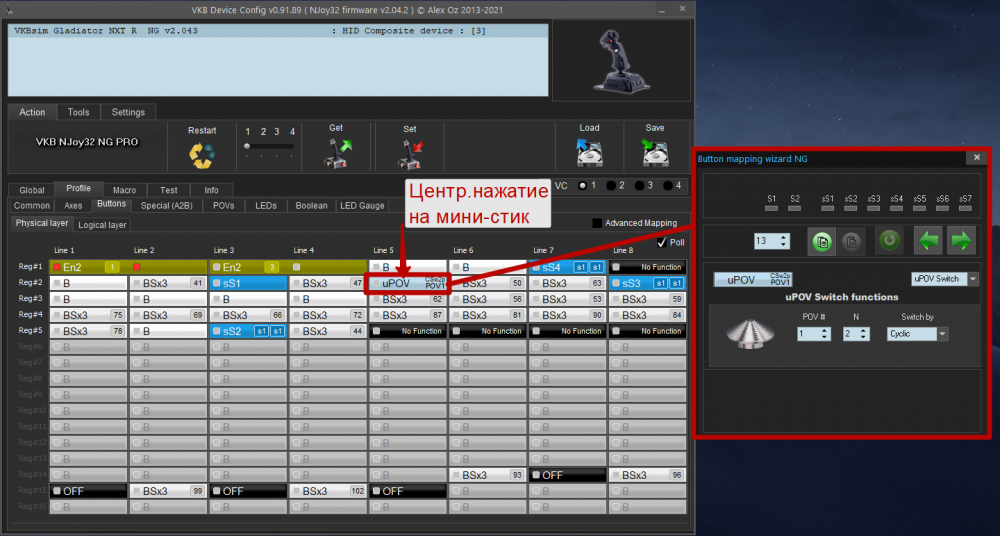Click the sS1 cell in Line 3
The height and width of the screenshot is (536, 1000).
pos(248,283)
